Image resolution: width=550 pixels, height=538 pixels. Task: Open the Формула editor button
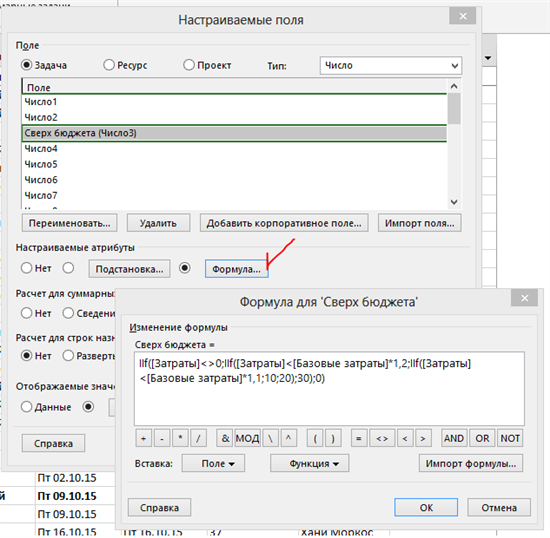click(236, 269)
